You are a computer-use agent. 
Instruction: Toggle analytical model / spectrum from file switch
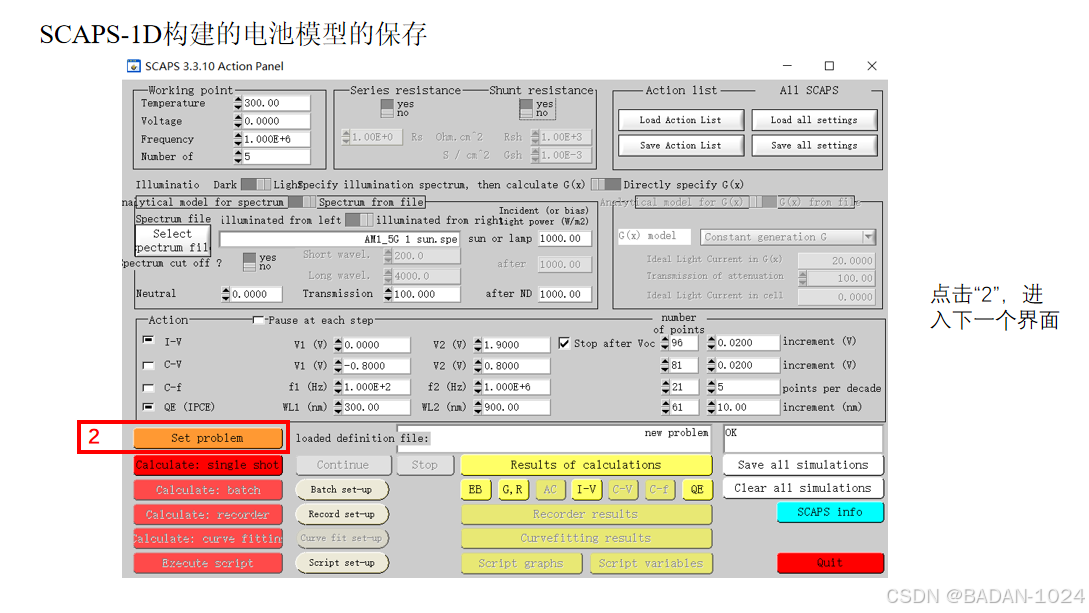[x=302, y=202]
